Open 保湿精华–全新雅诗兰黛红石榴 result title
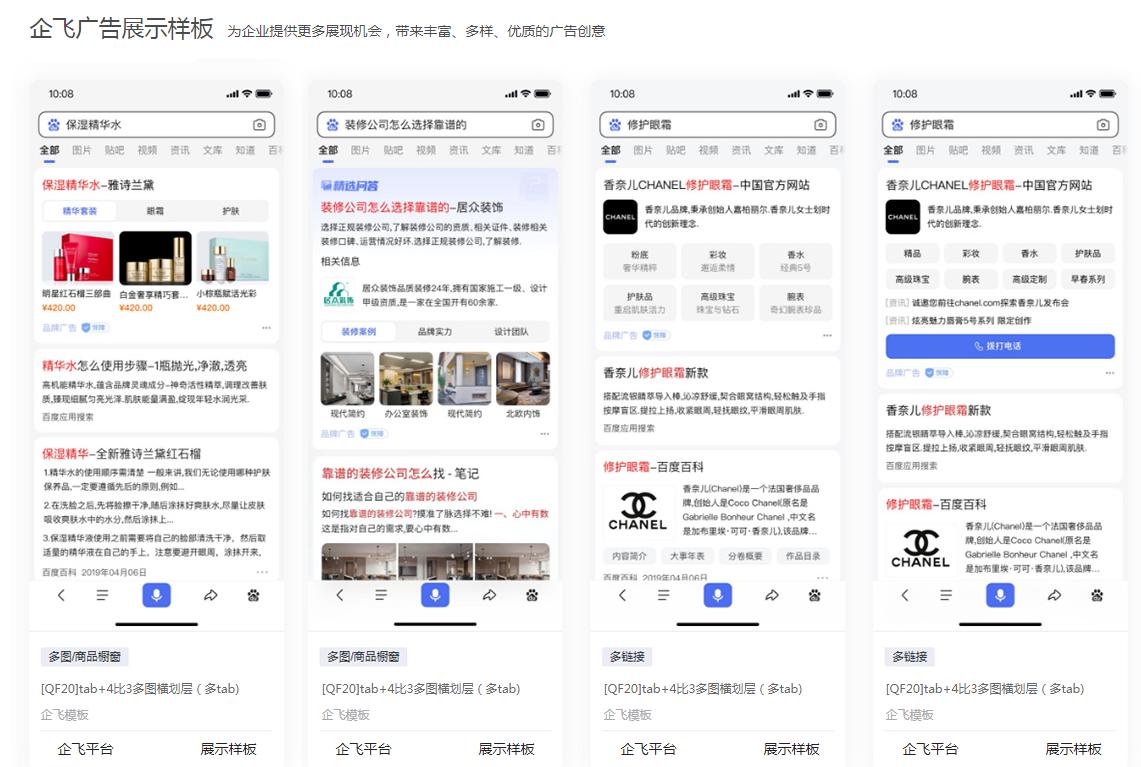Screen dimensions: 1141x767 point(121,453)
